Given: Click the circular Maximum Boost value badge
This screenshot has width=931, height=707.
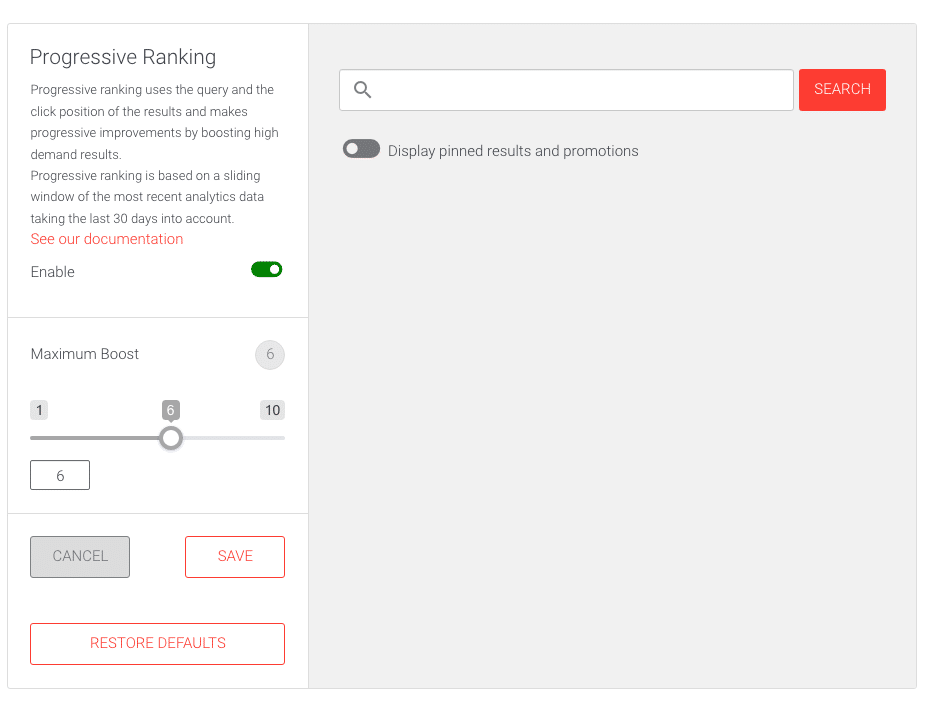Looking at the screenshot, I should [x=270, y=355].
